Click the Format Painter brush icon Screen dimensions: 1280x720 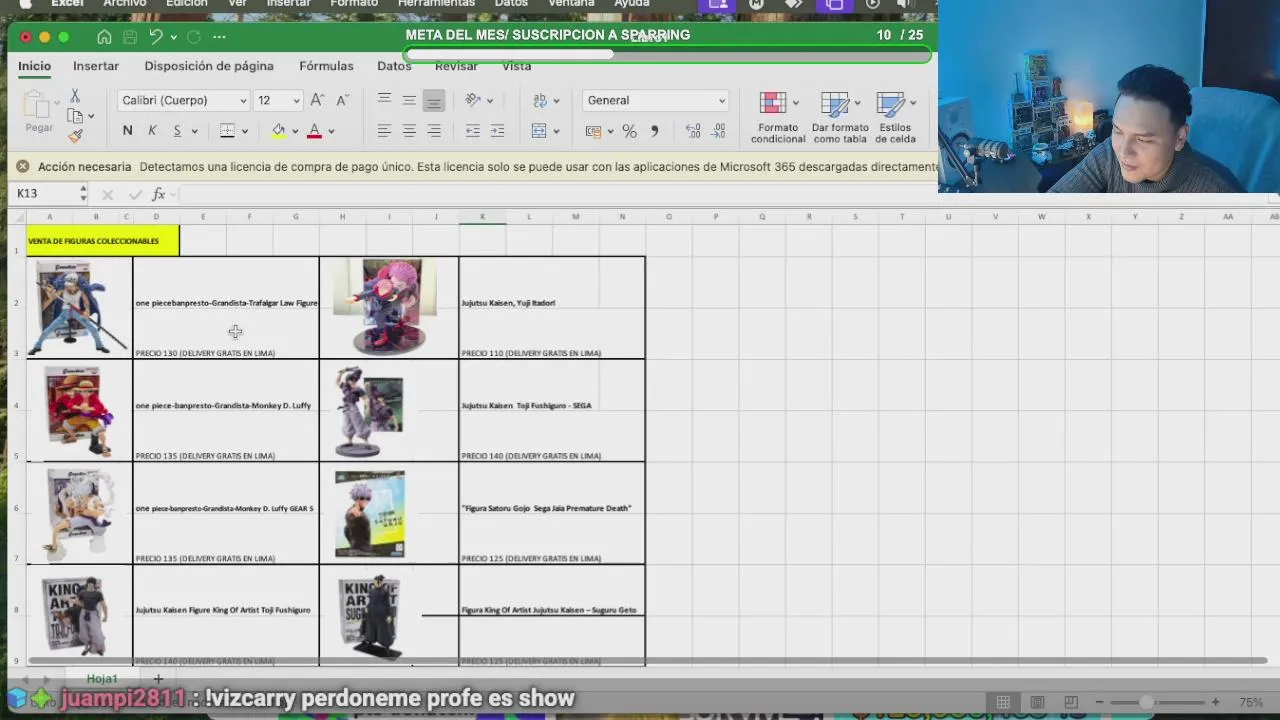tap(75, 136)
